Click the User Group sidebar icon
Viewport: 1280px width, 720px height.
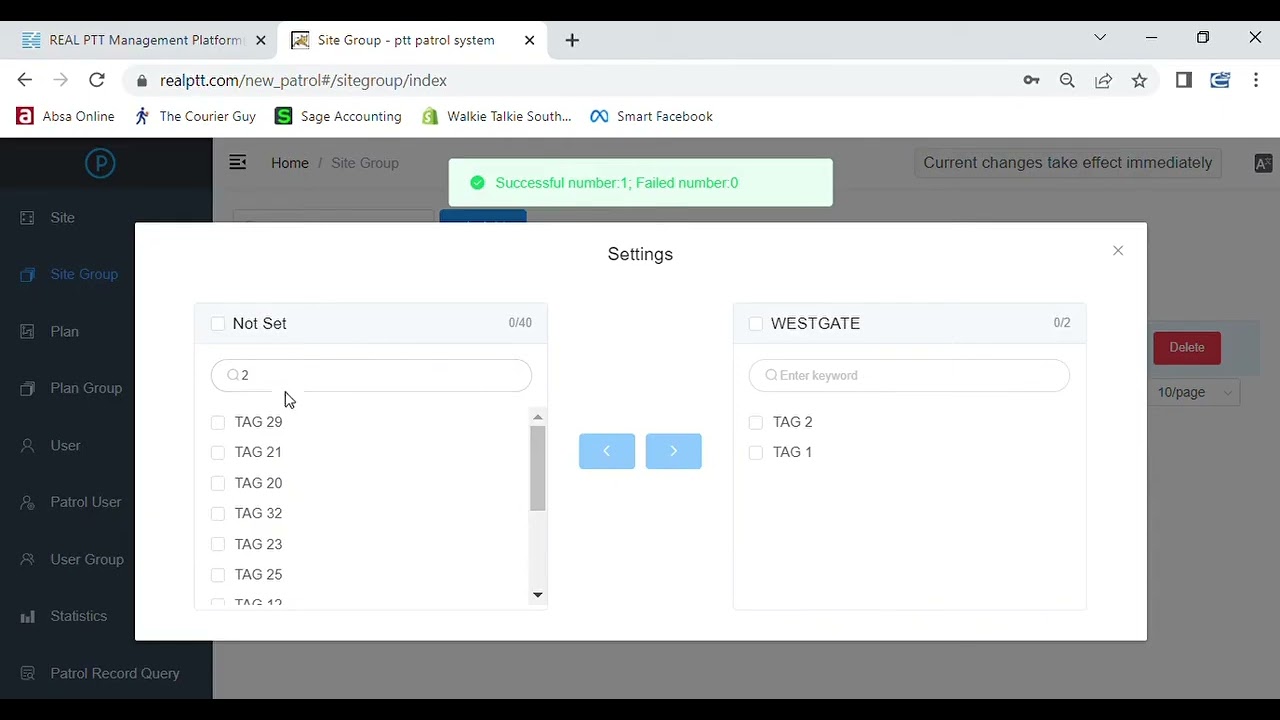click(x=28, y=559)
